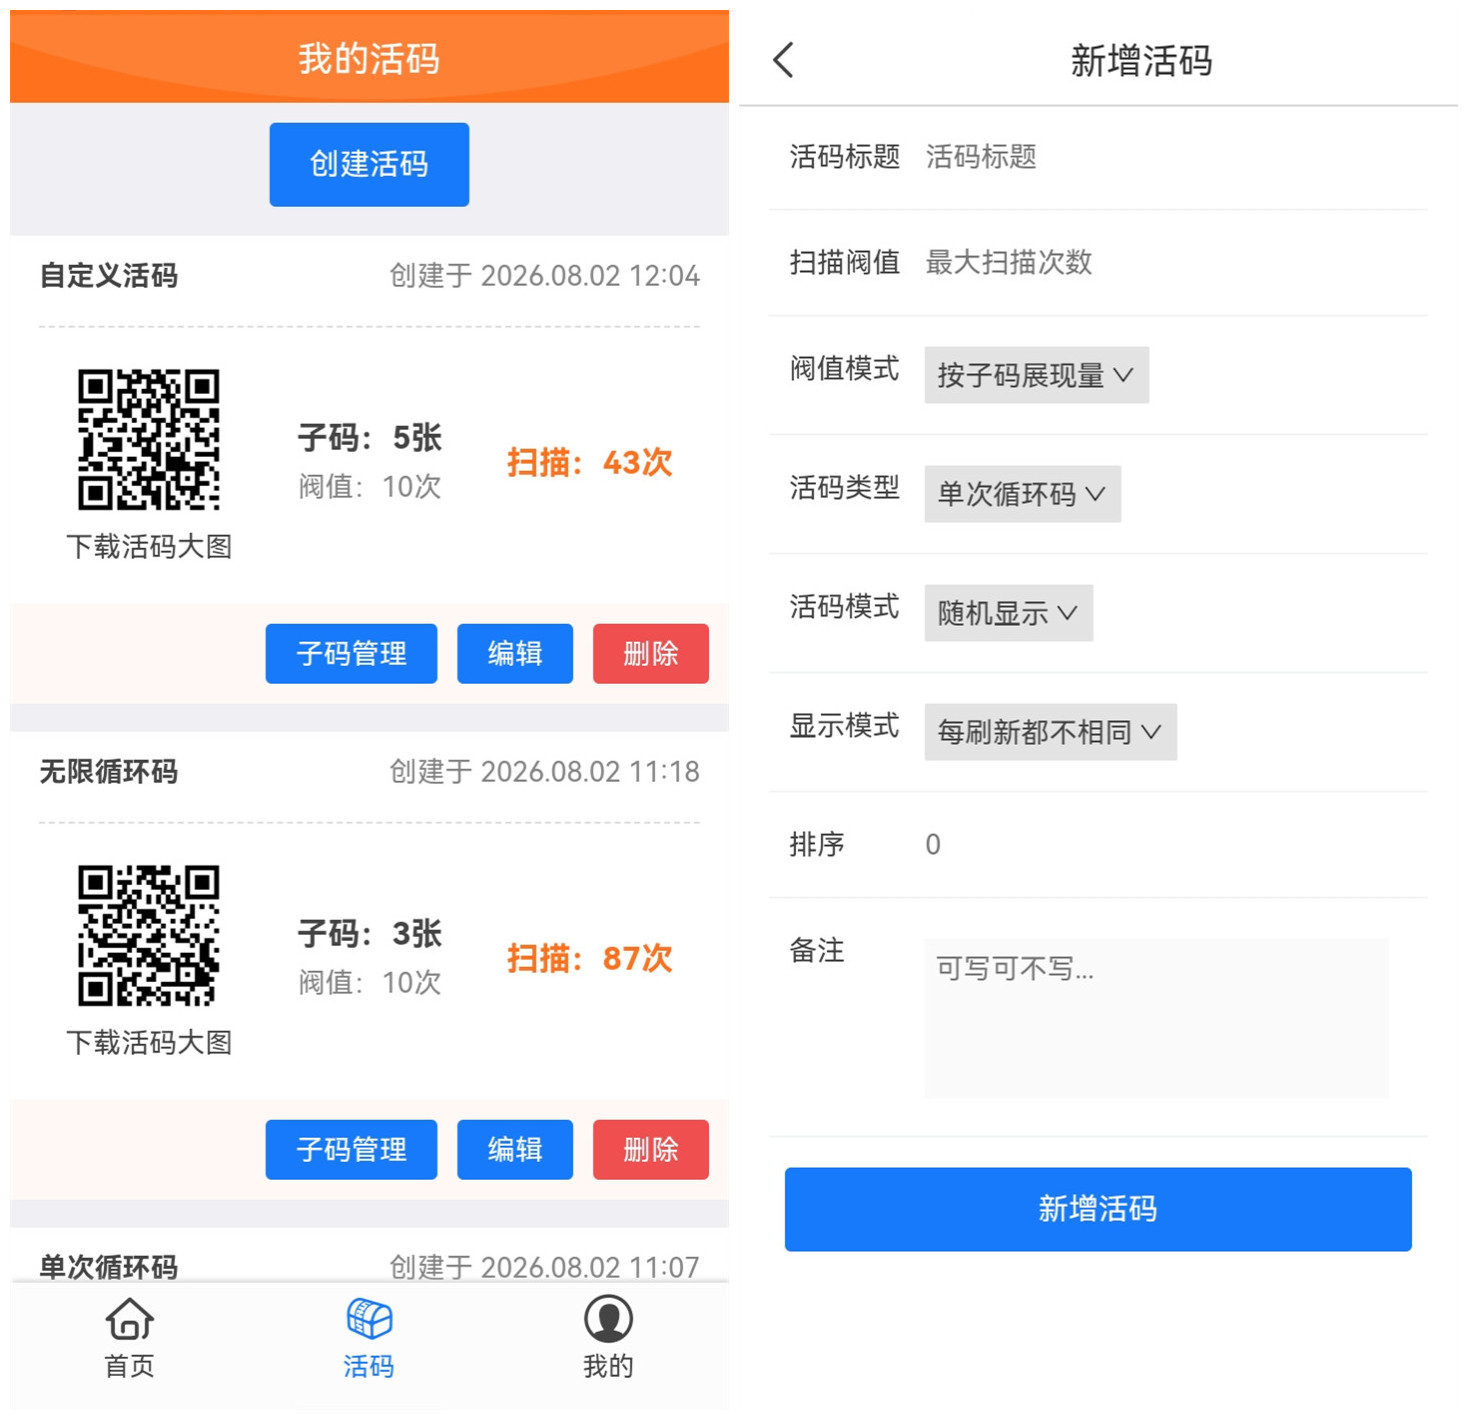Image resolution: width=1468 pixels, height=1420 pixels.
Task: Click the 自定义活码 card title
Action: [109, 276]
